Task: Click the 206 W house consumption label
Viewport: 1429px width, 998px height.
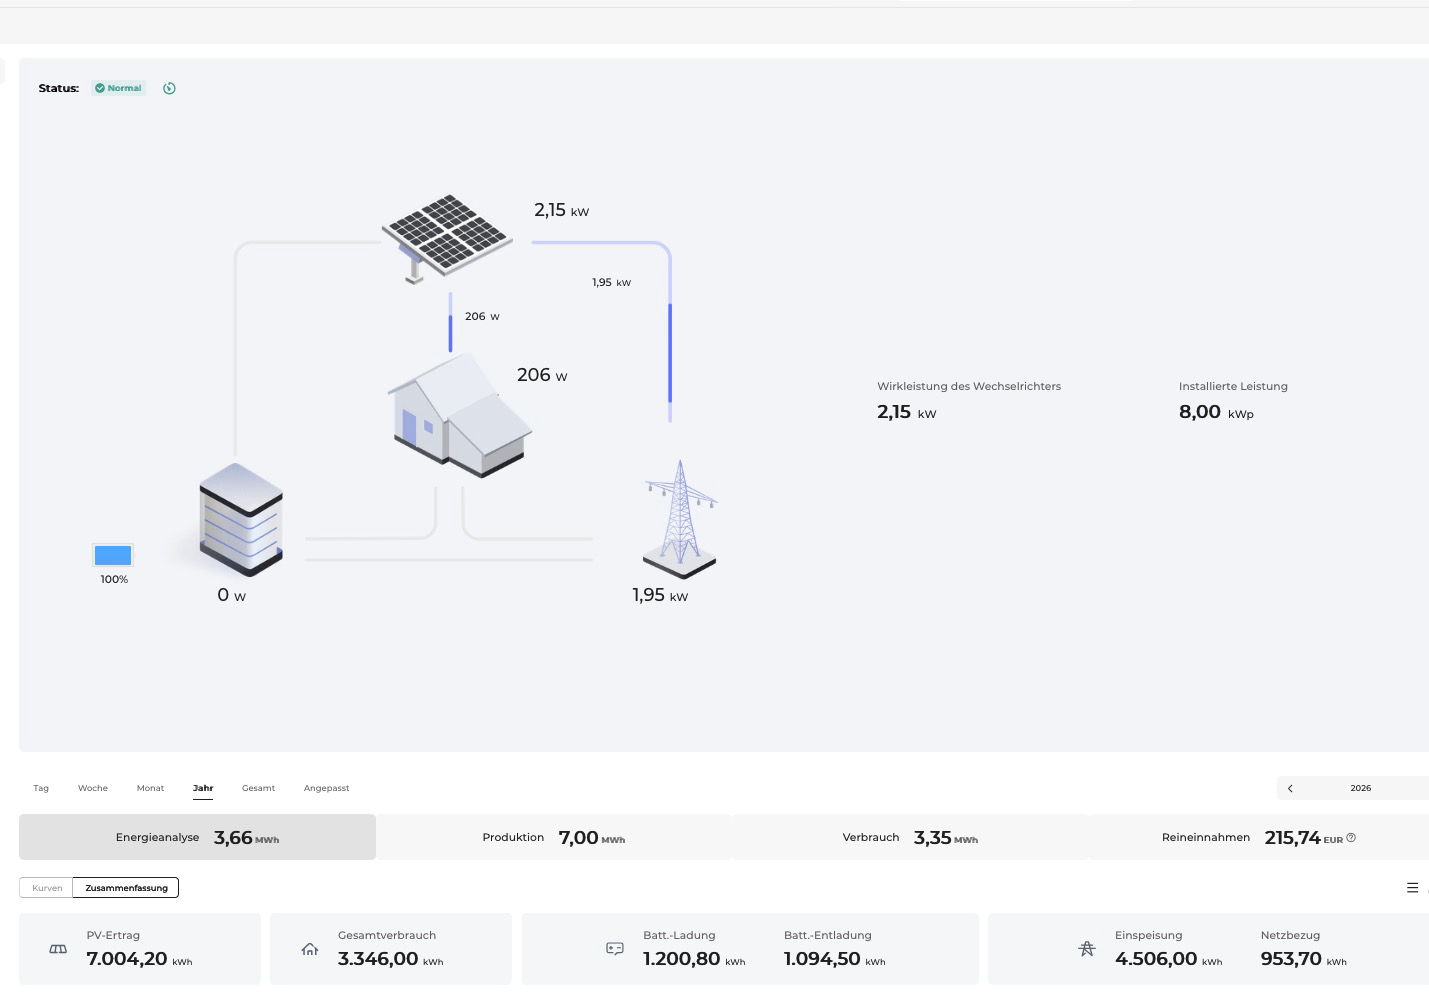Action: point(542,375)
